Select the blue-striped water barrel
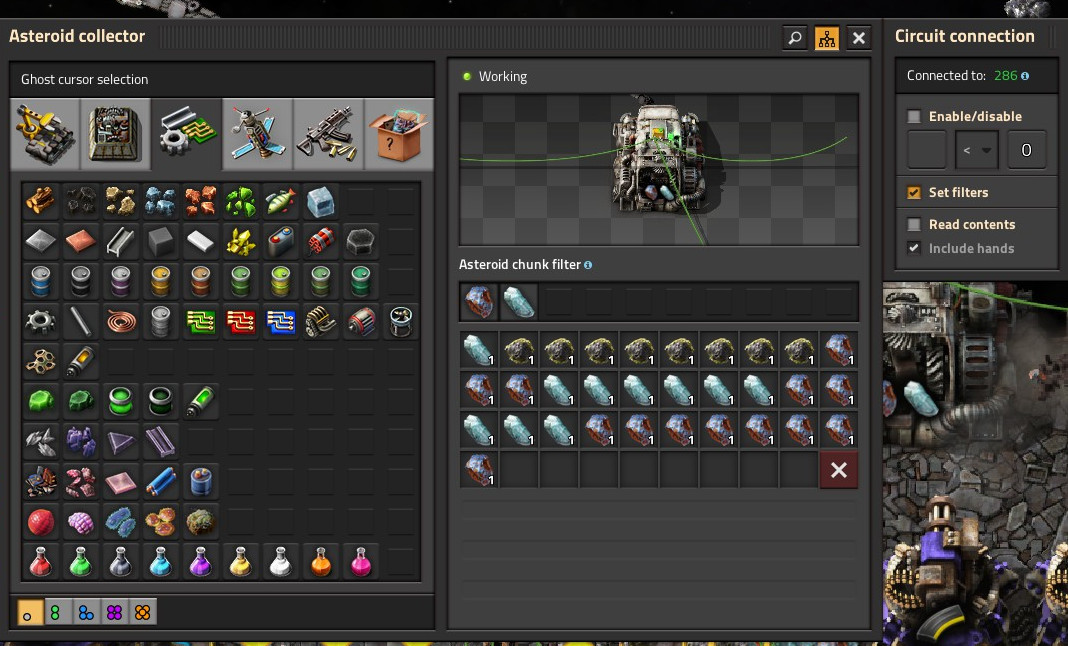 pos(41,281)
